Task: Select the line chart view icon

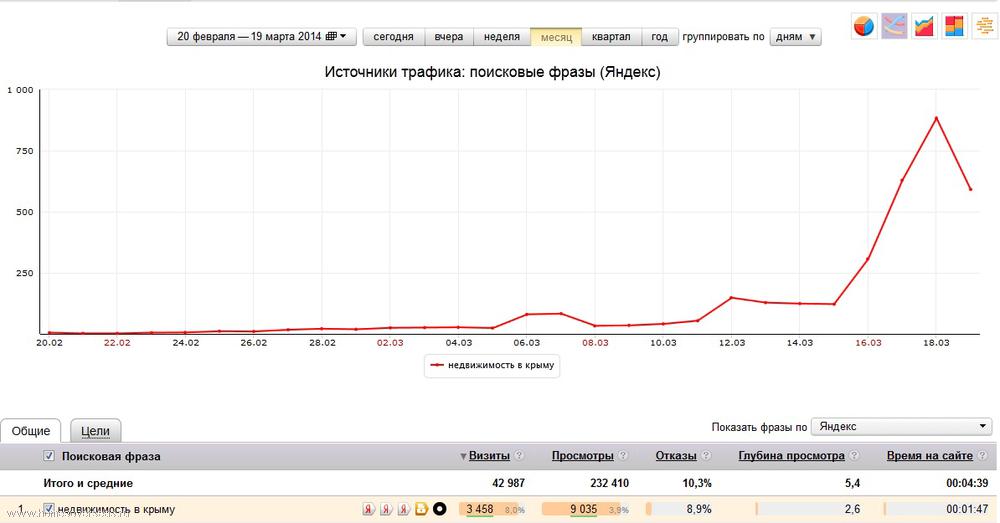Action: [x=894, y=26]
